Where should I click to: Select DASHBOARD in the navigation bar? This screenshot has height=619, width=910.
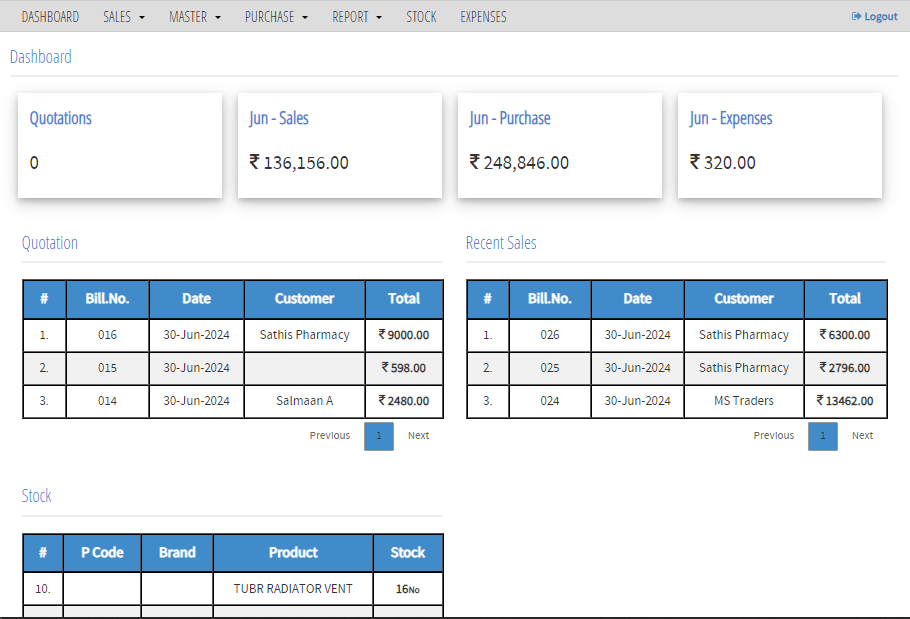click(50, 16)
